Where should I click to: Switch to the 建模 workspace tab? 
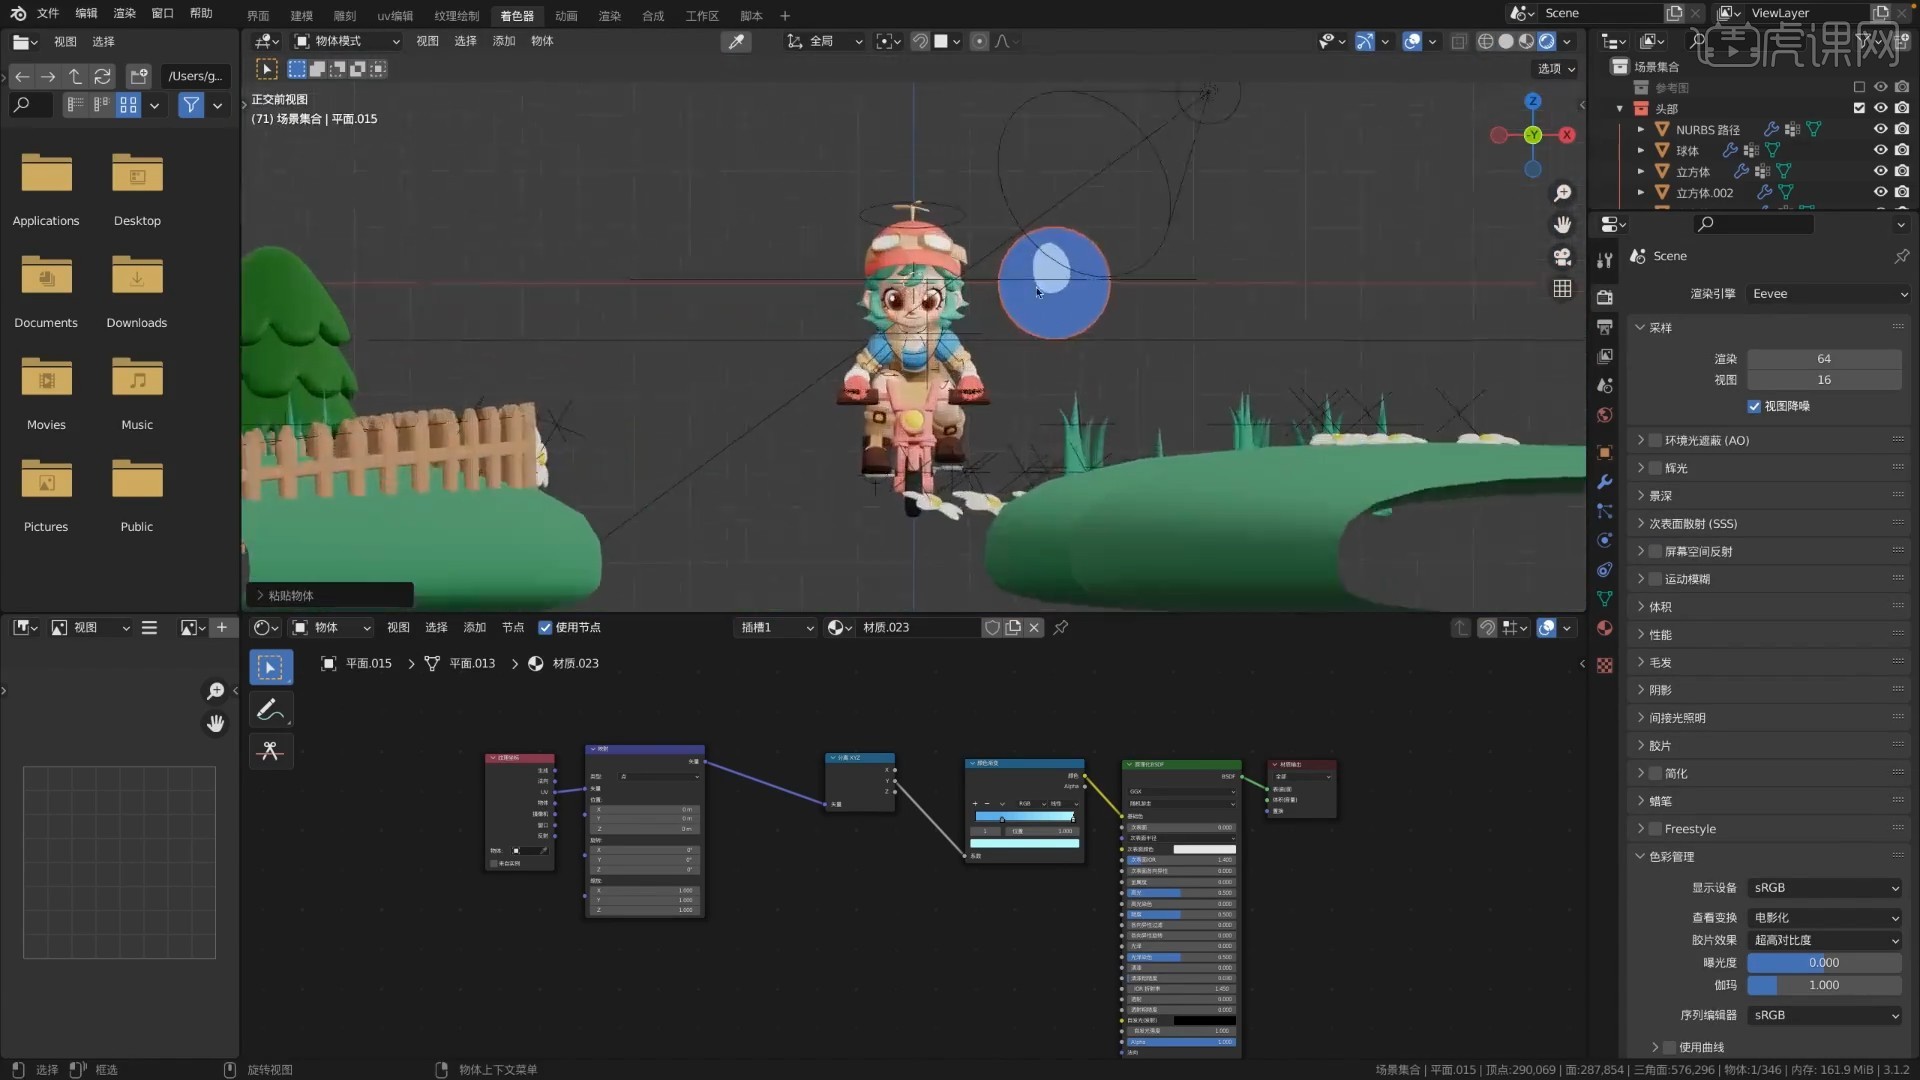(301, 16)
